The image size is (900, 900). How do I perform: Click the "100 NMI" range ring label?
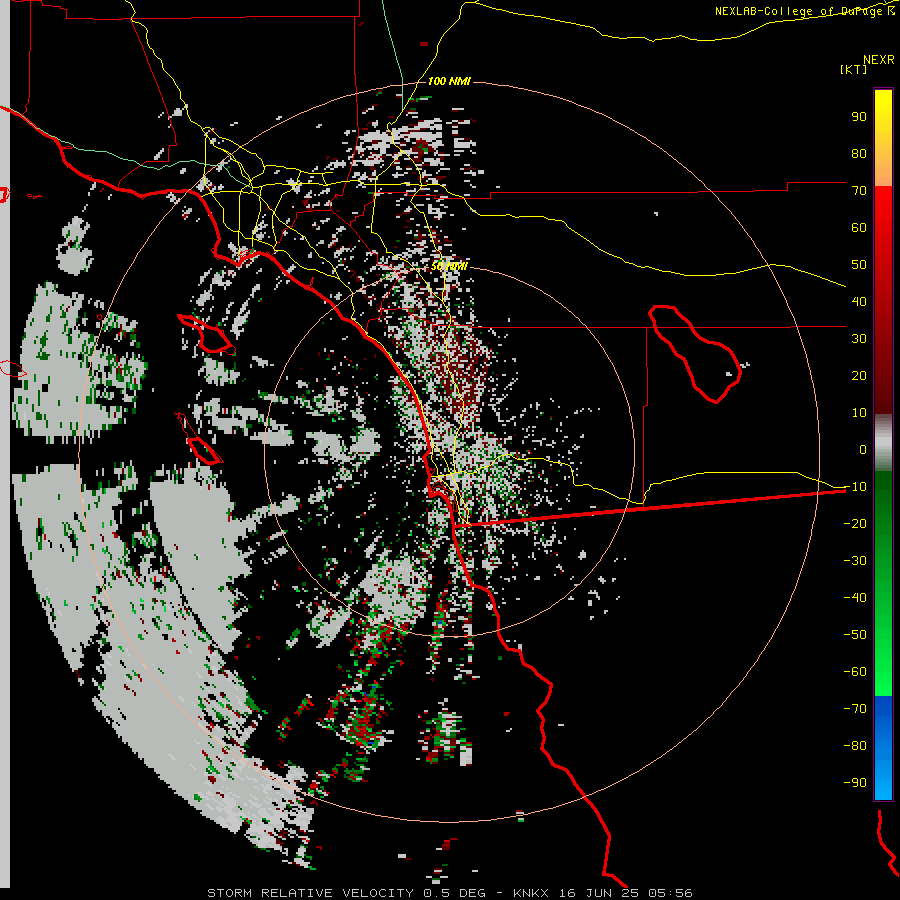pos(449,82)
